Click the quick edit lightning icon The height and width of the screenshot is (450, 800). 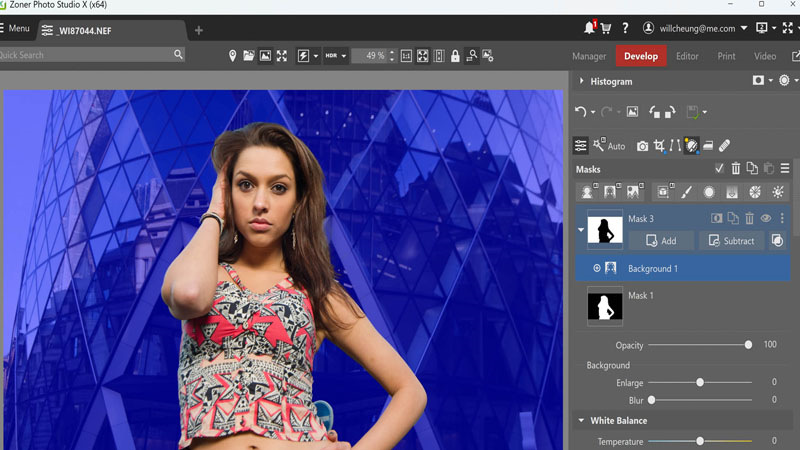(303, 56)
